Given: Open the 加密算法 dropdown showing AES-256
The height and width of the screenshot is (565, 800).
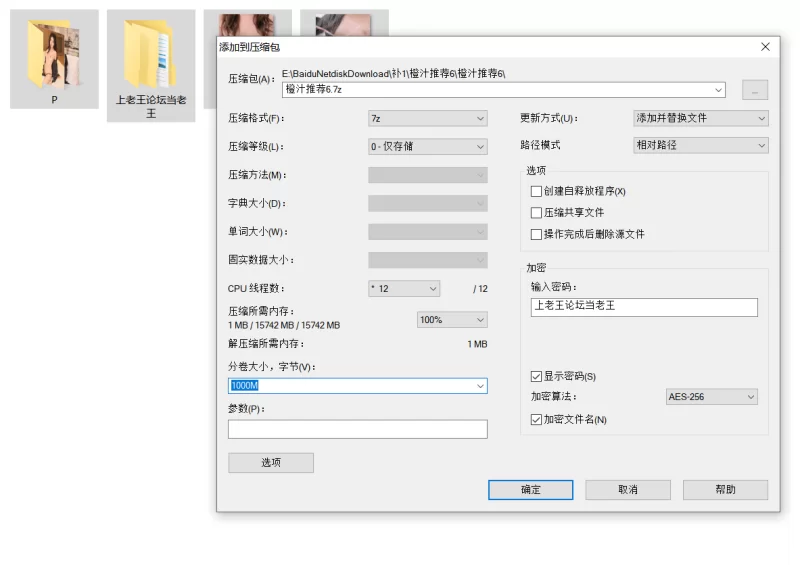Looking at the screenshot, I should click(x=711, y=397).
